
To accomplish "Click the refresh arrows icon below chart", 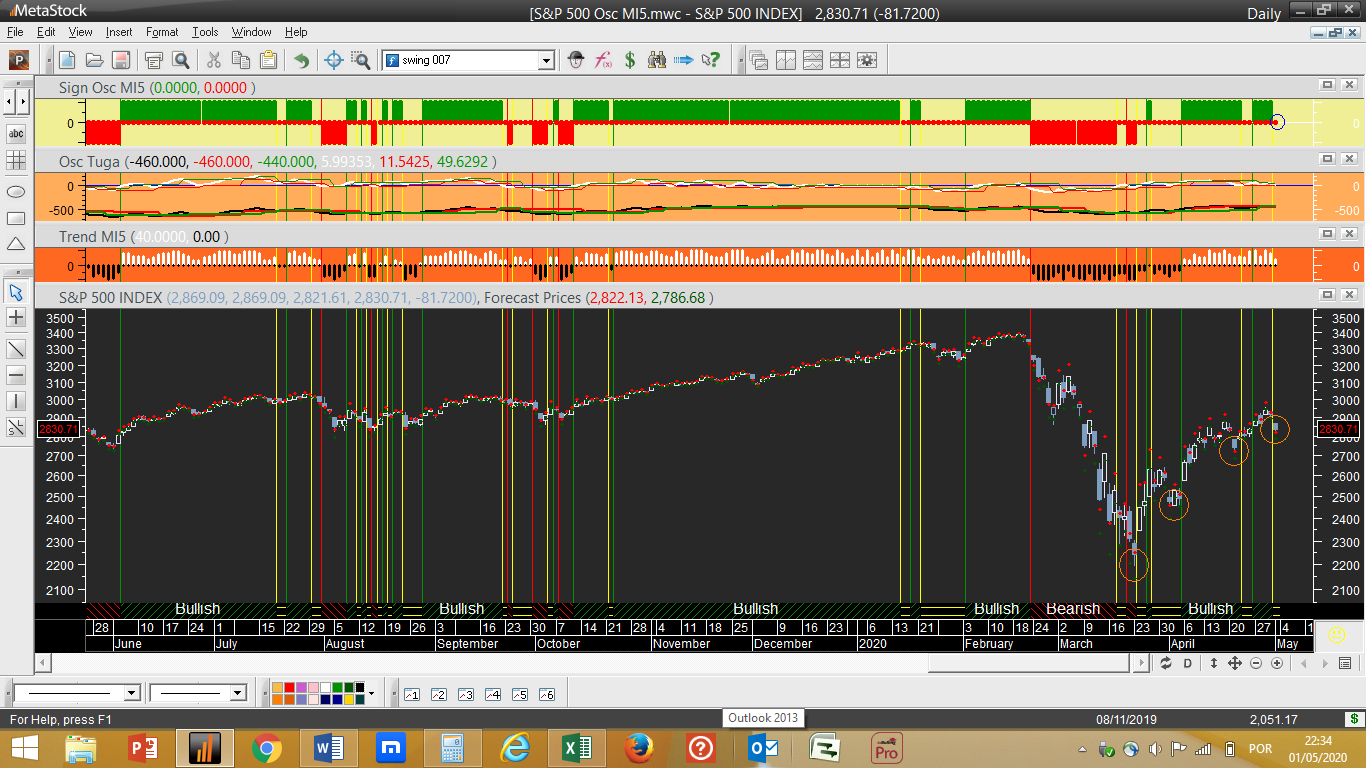I will pos(1166,663).
